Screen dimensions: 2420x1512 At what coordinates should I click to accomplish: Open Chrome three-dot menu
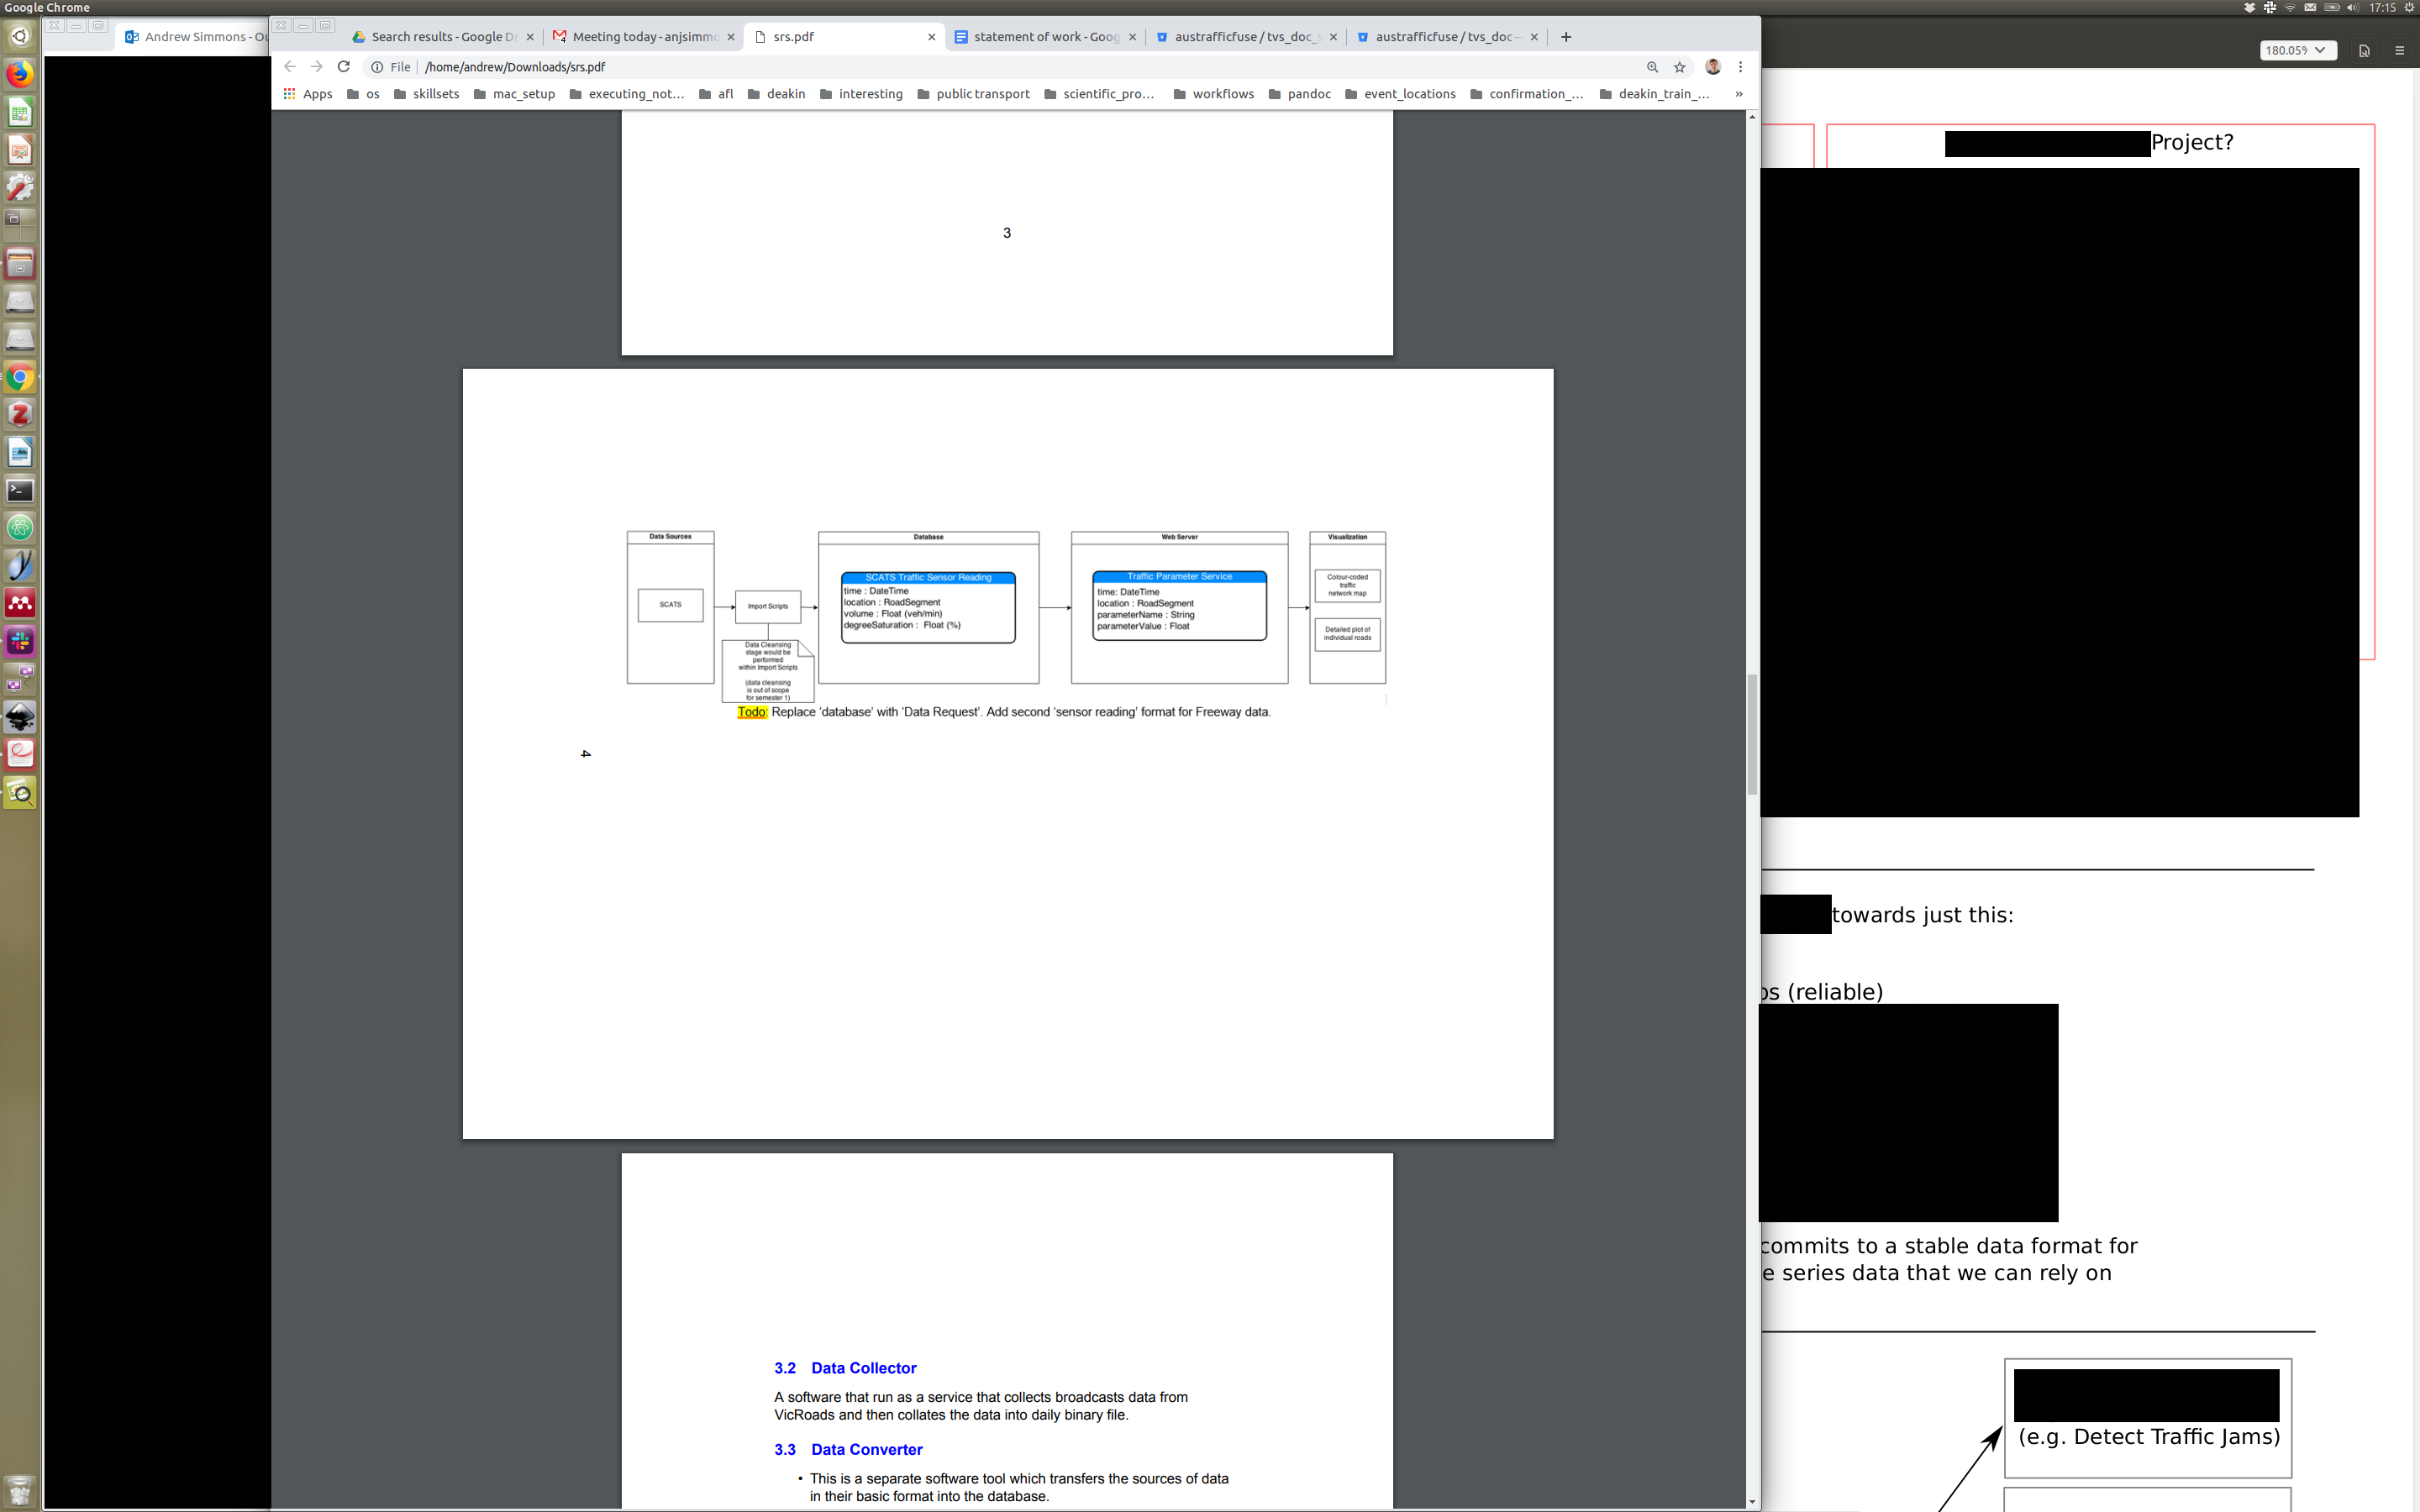(1740, 67)
